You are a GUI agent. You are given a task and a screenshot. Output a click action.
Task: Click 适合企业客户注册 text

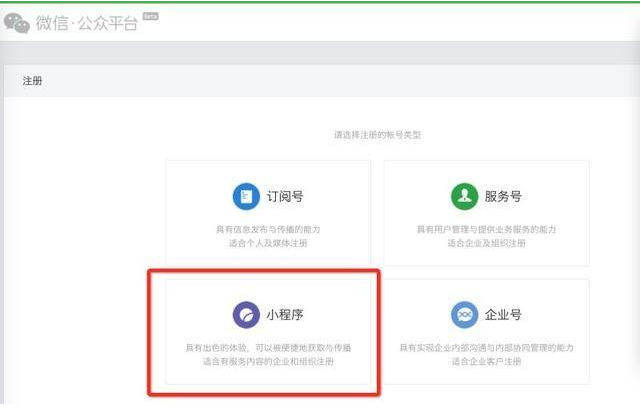[486, 362]
